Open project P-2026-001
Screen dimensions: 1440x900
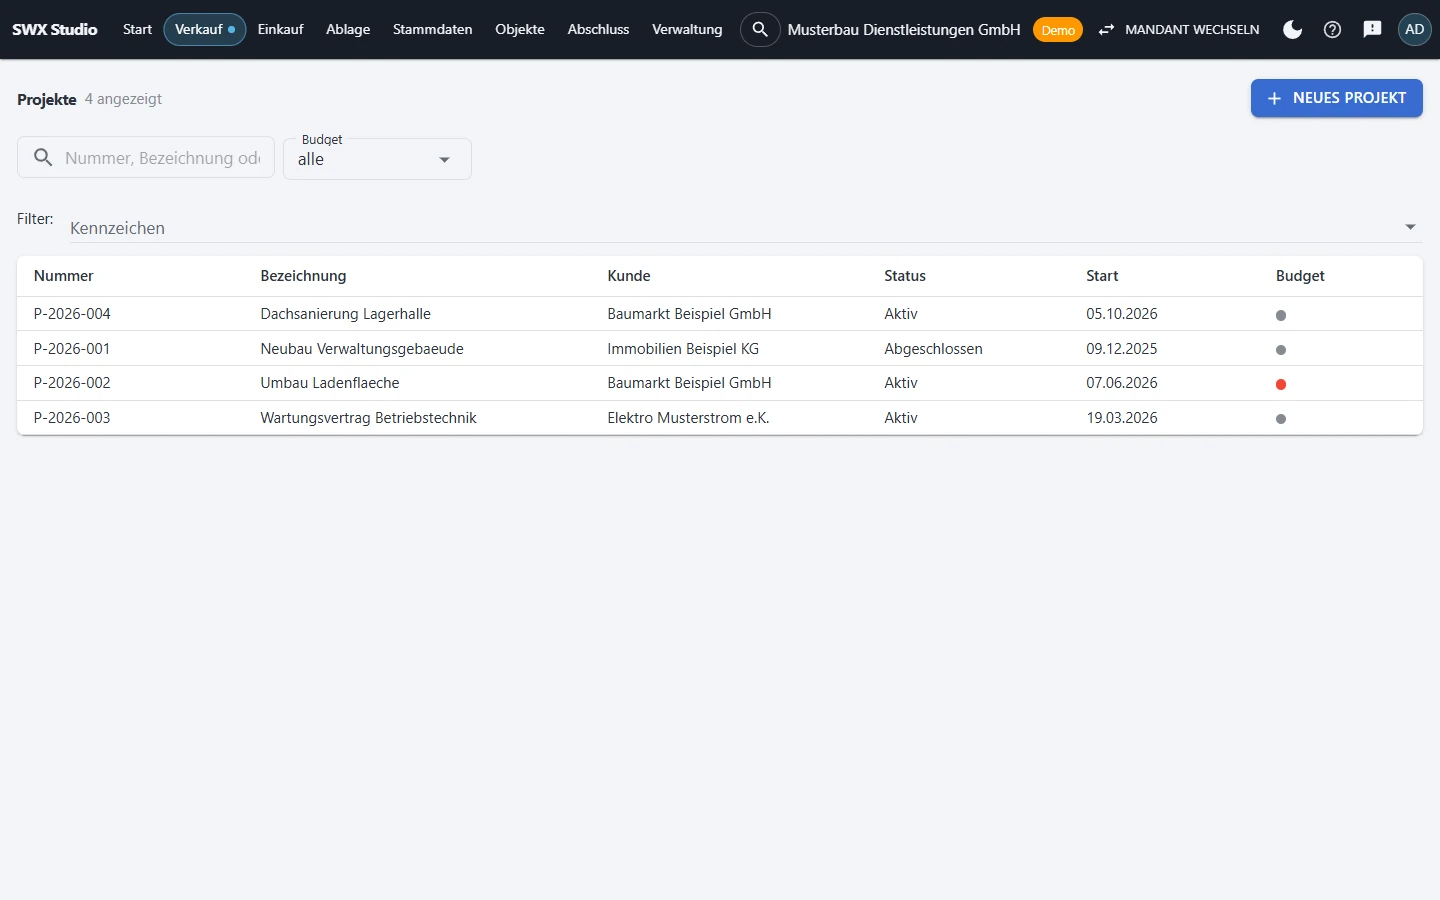pos(72,349)
